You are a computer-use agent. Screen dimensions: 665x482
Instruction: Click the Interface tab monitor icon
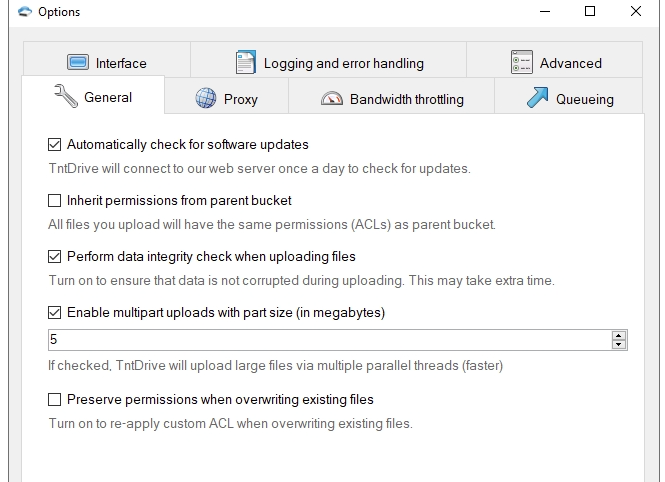click(79, 63)
